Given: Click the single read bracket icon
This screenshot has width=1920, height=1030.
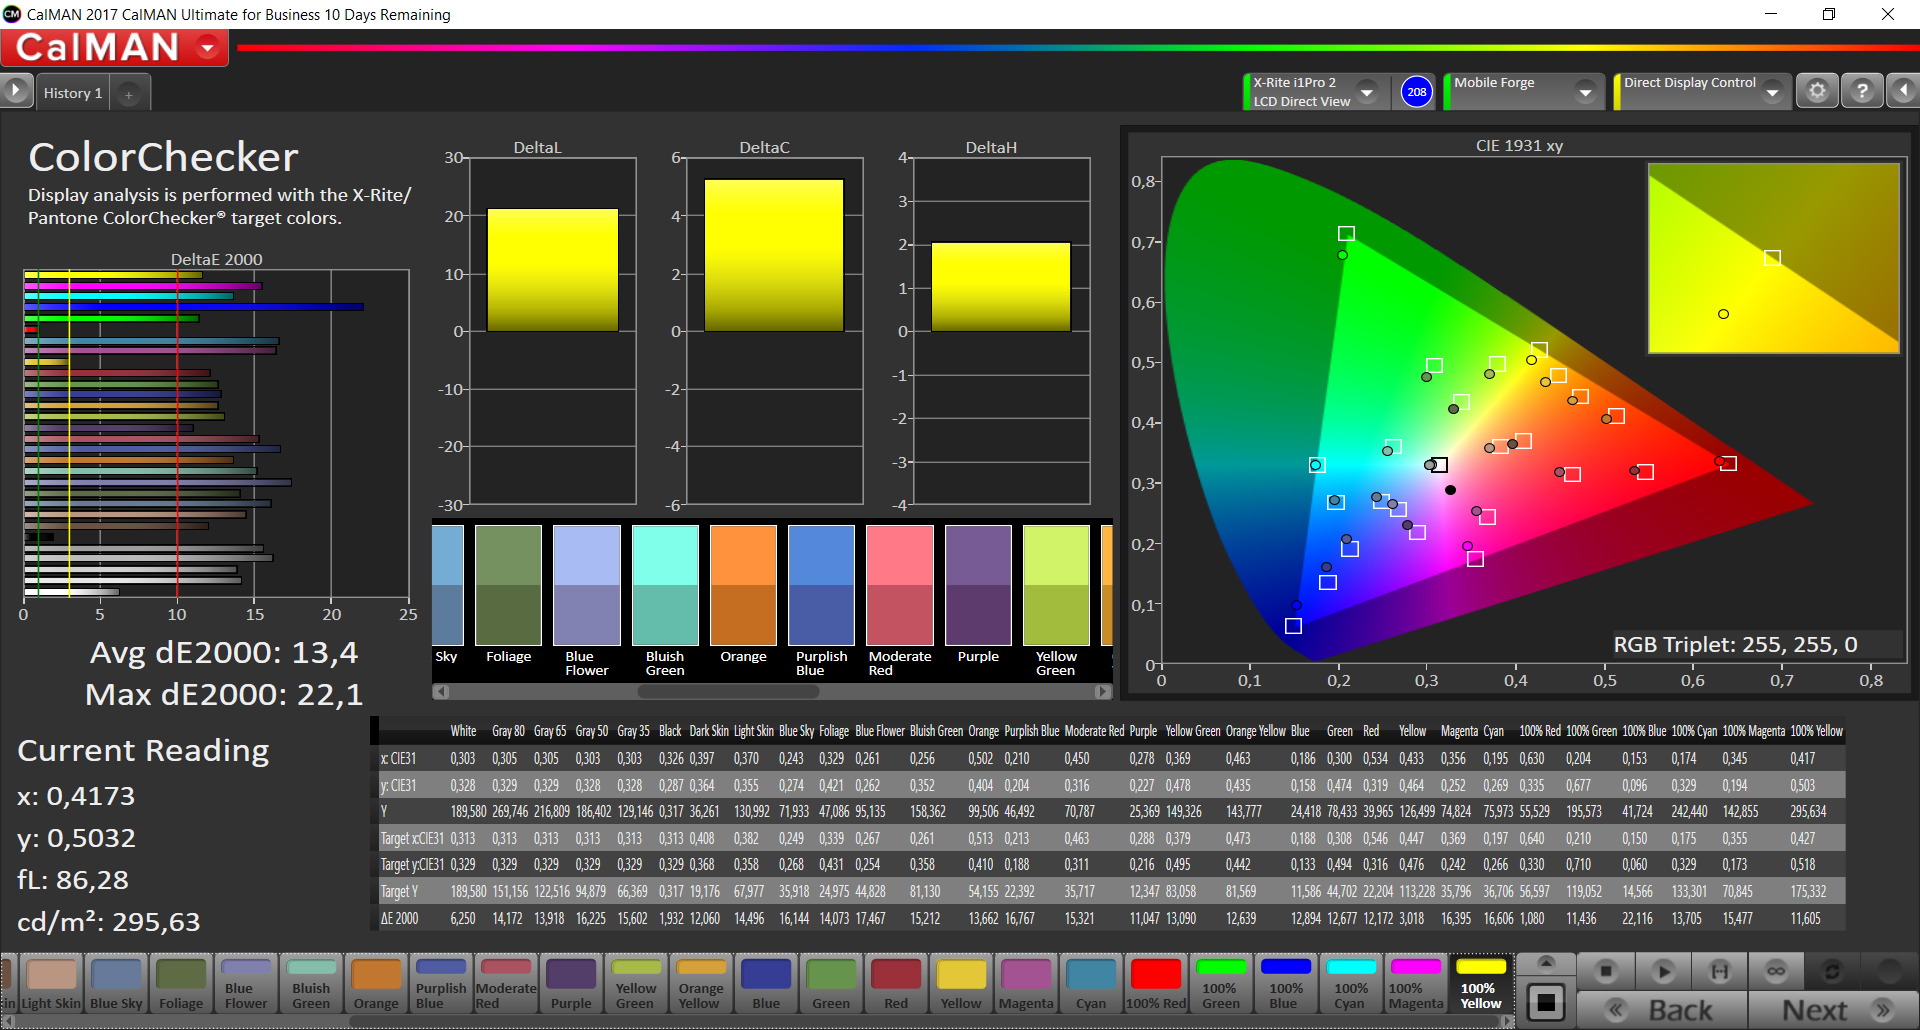Looking at the screenshot, I should coord(1719,971).
